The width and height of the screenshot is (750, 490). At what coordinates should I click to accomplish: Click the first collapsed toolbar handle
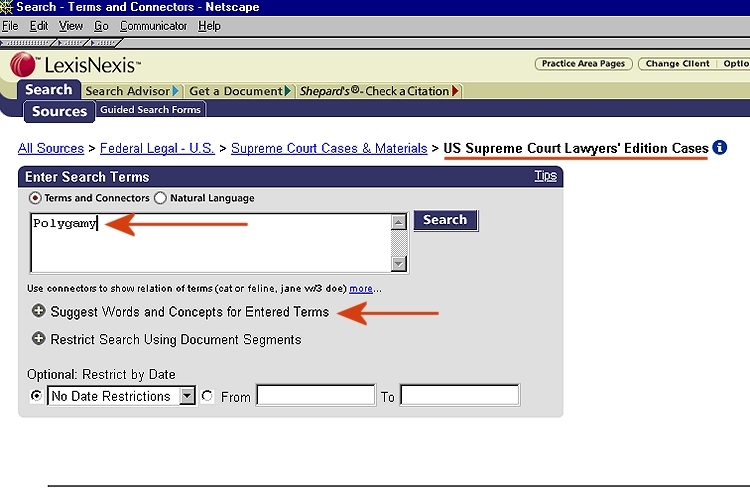[x=27, y=43]
